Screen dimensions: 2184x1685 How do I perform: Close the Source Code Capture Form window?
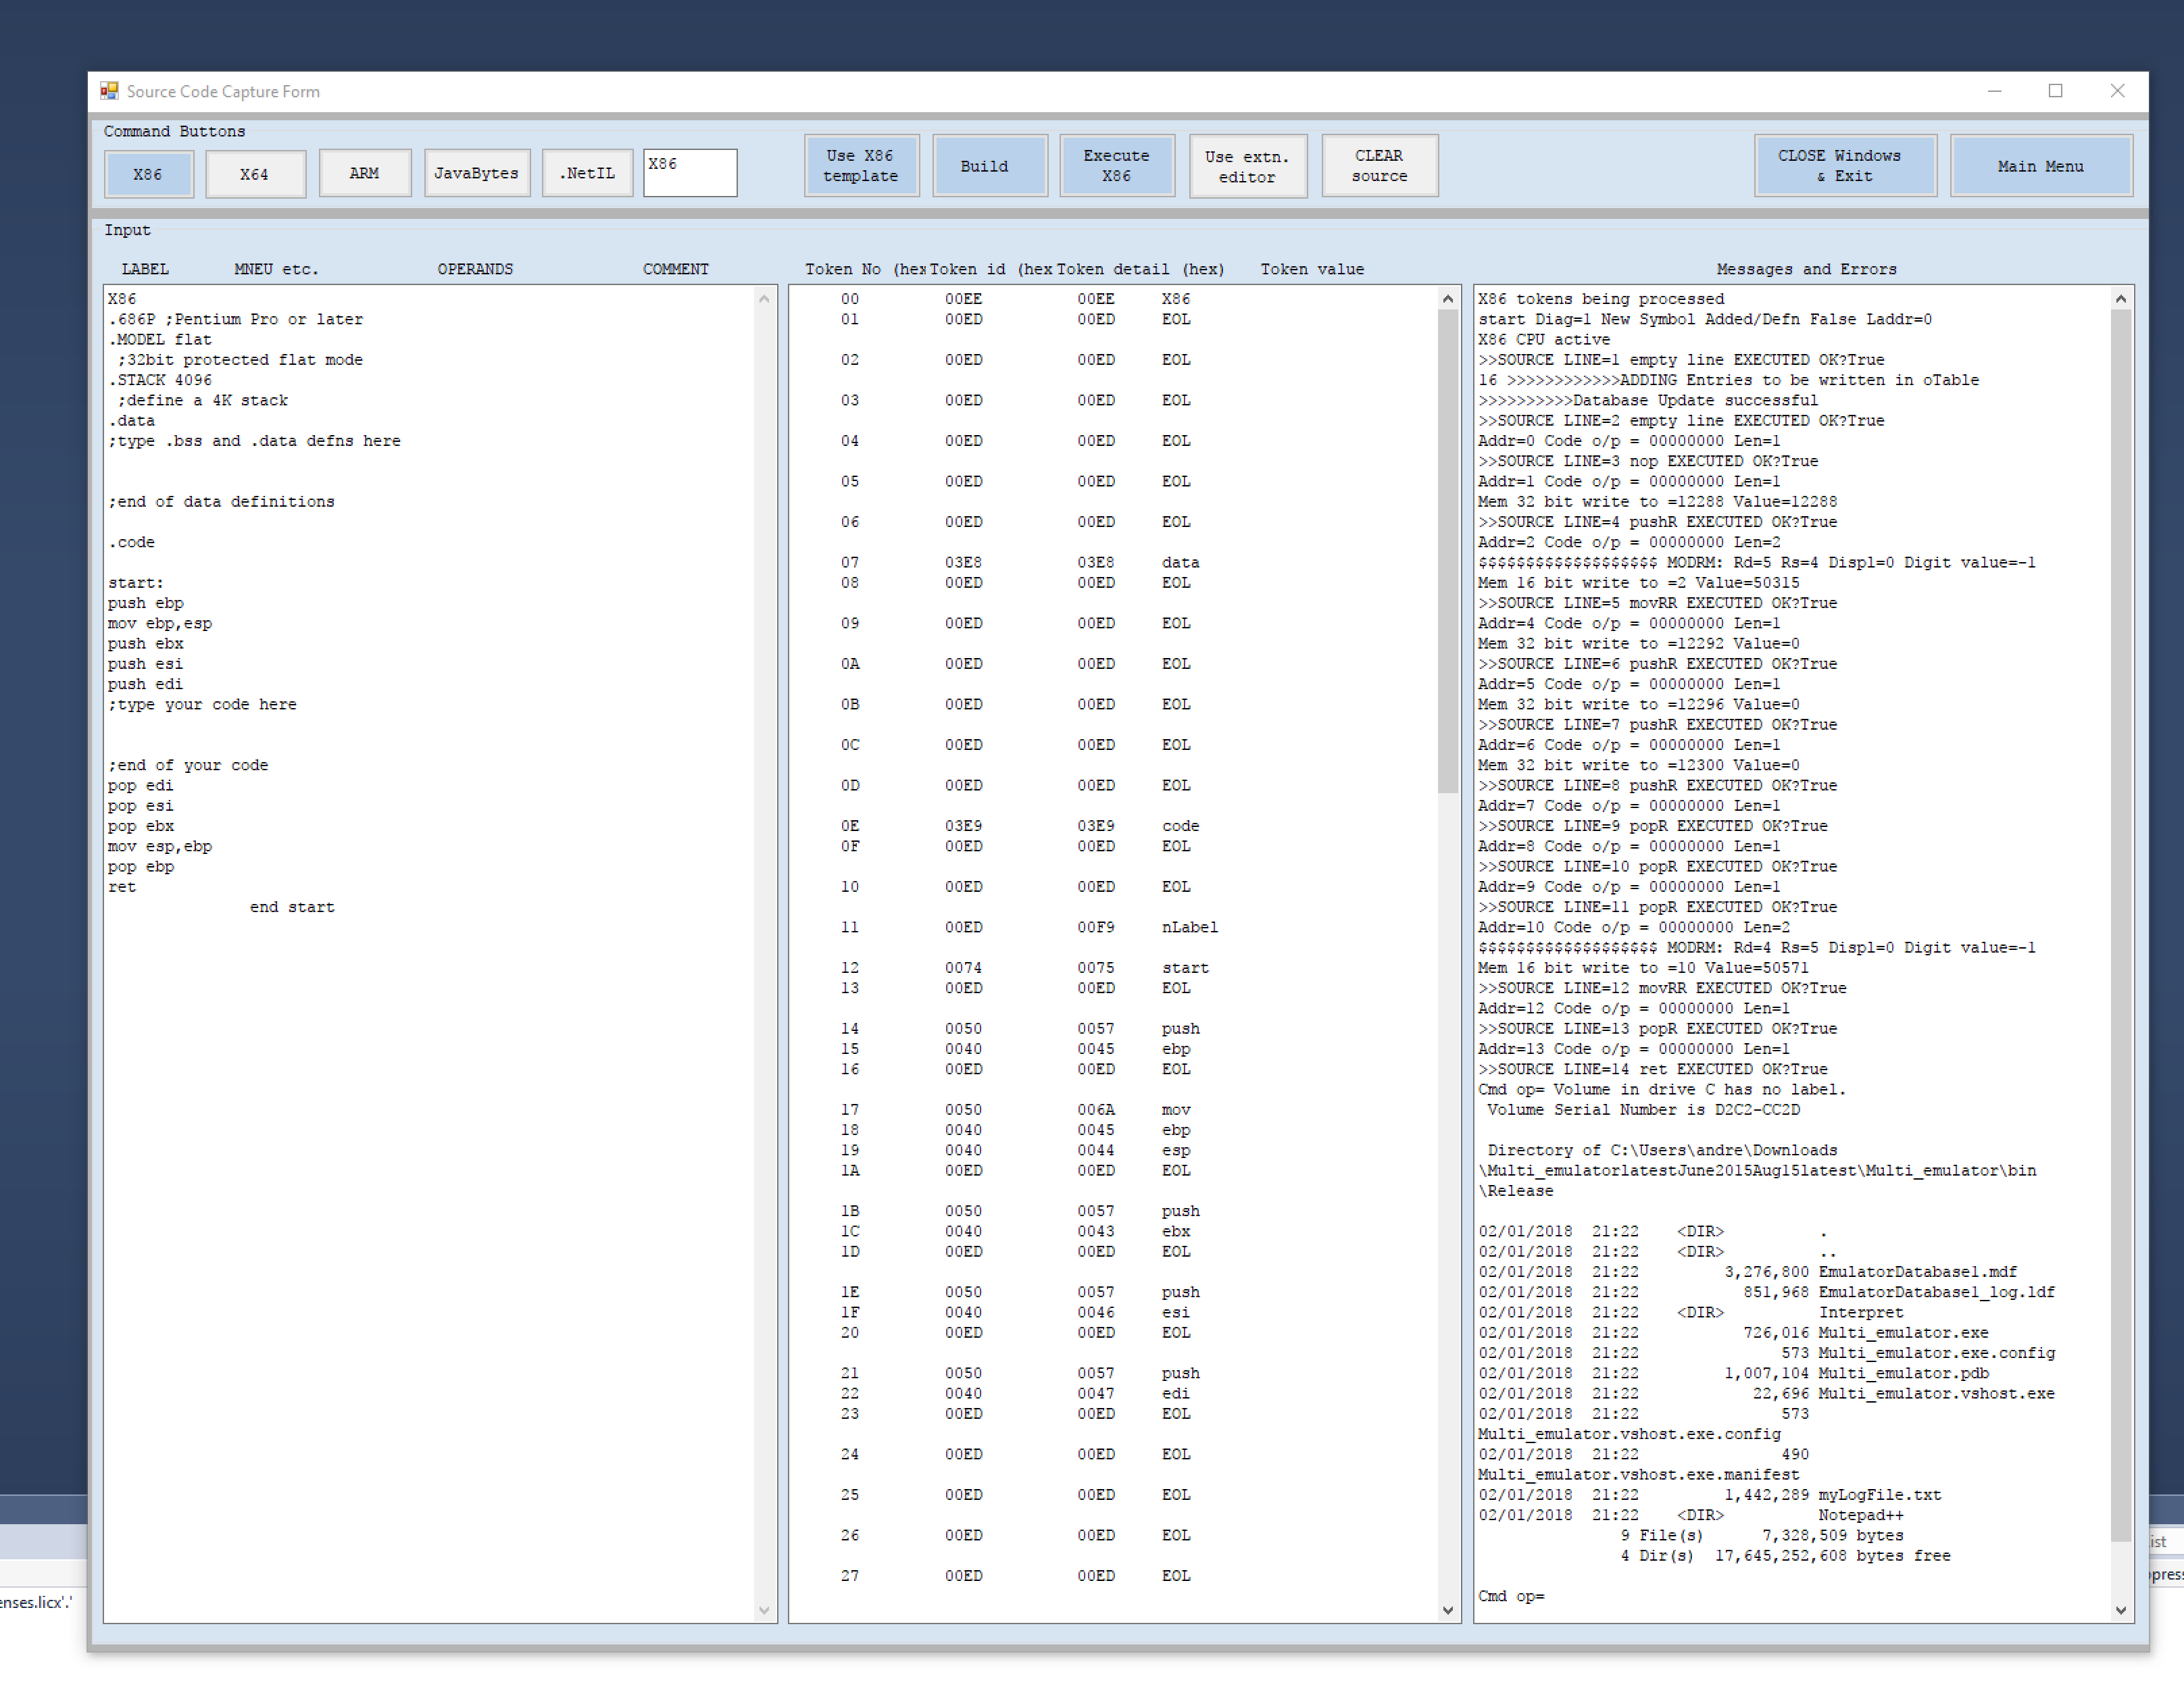(2117, 91)
